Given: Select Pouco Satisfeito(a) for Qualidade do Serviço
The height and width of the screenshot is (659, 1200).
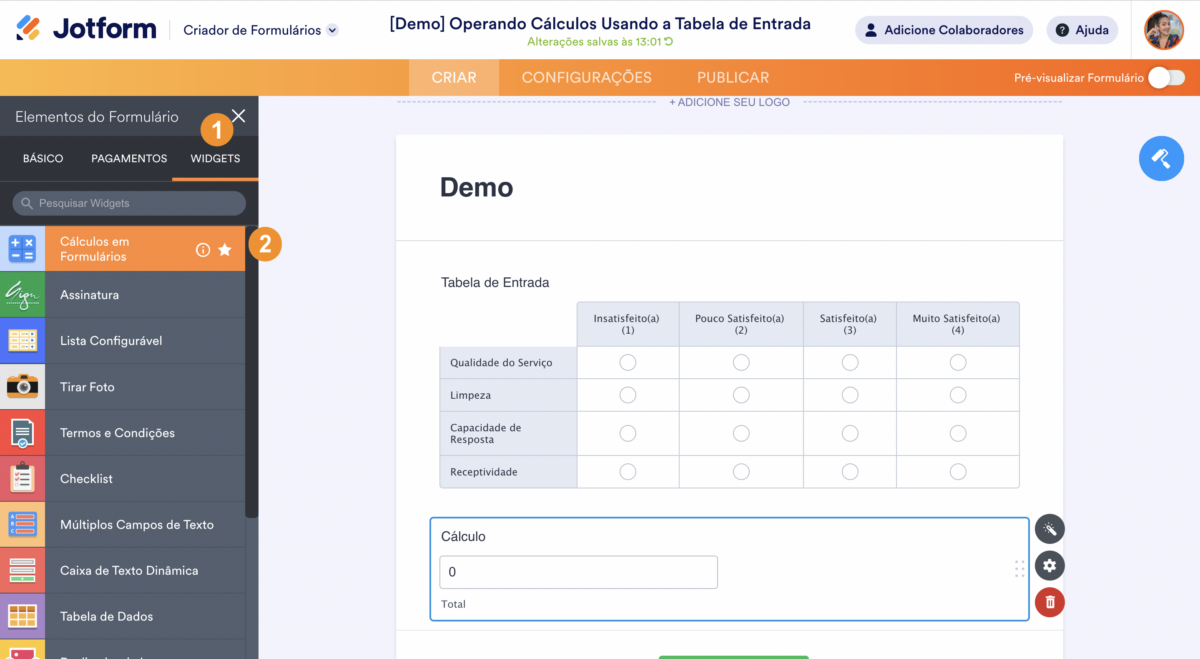Looking at the screenshot, I should 741,362.
